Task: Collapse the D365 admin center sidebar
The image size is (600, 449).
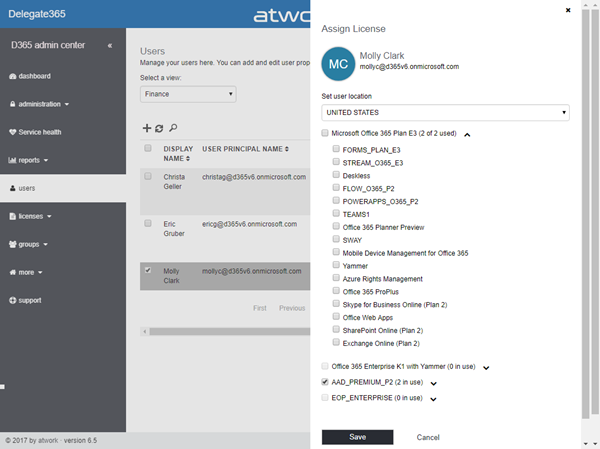Action: (110, 46)
